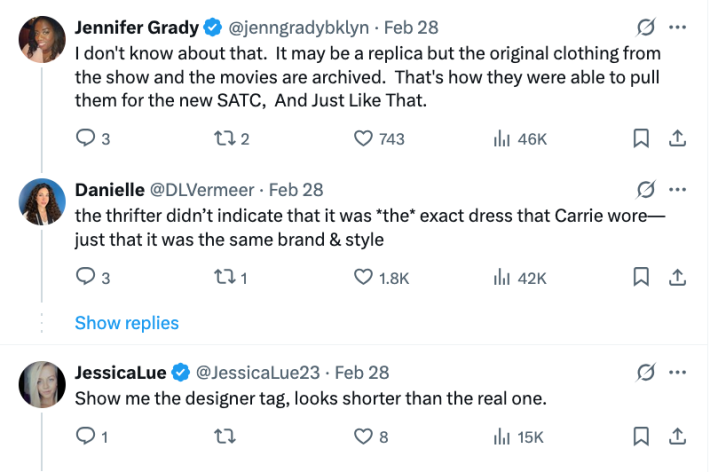Screen dimensions: 710x472
Task: Open JessicaLue's profile name
Action: 120,372
